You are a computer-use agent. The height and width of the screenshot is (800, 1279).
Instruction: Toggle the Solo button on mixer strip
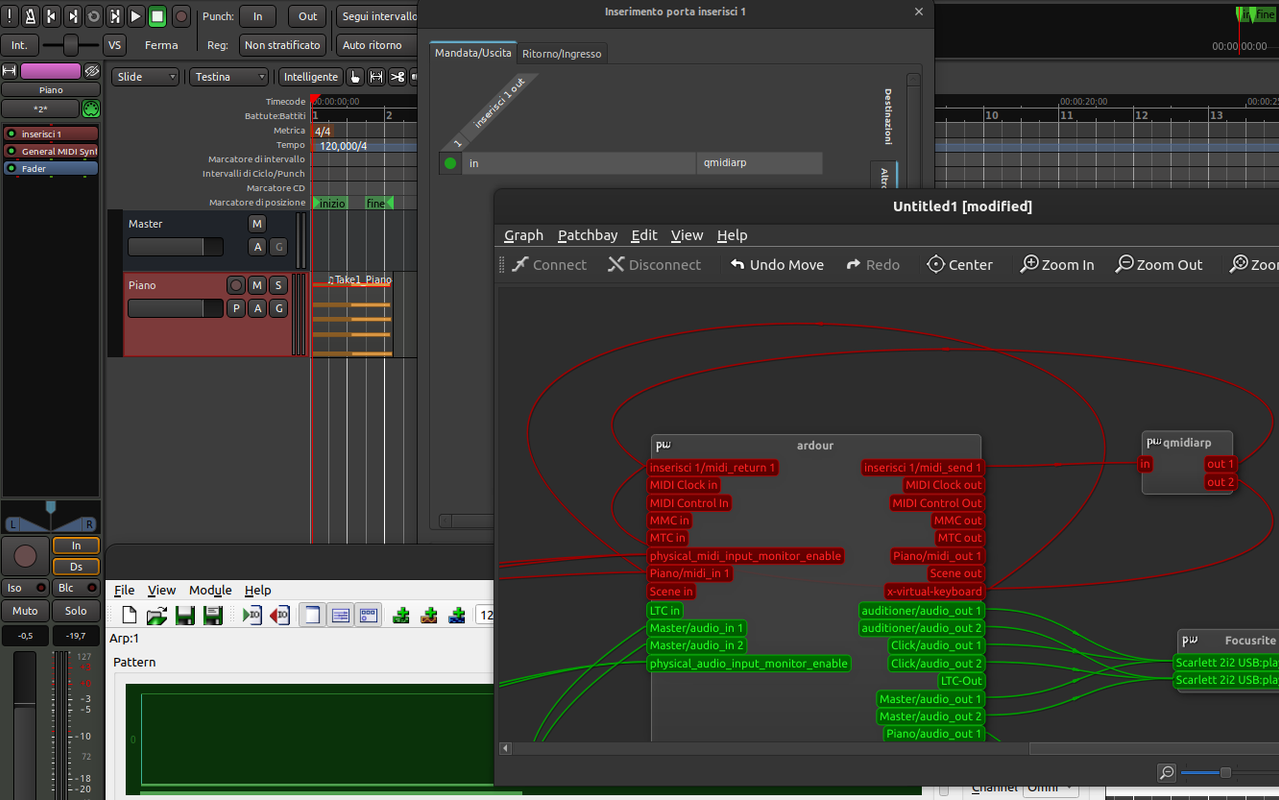[x=76, y=611]
